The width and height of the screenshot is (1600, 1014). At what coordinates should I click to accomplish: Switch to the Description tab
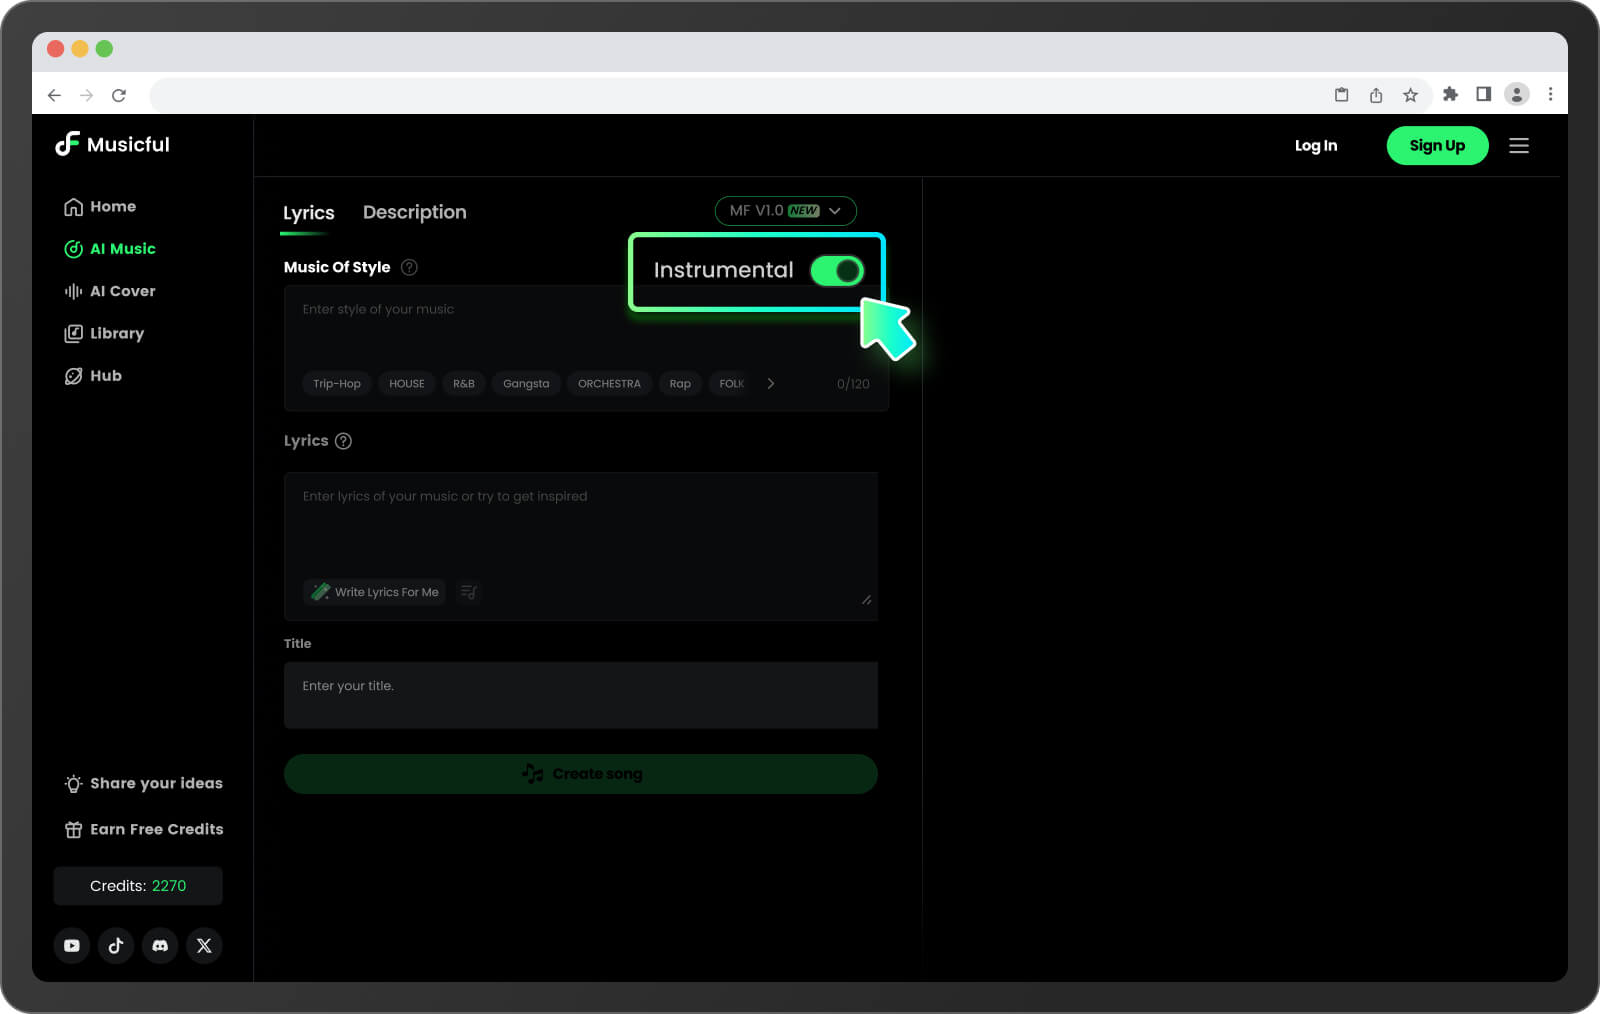coord(414,212)
